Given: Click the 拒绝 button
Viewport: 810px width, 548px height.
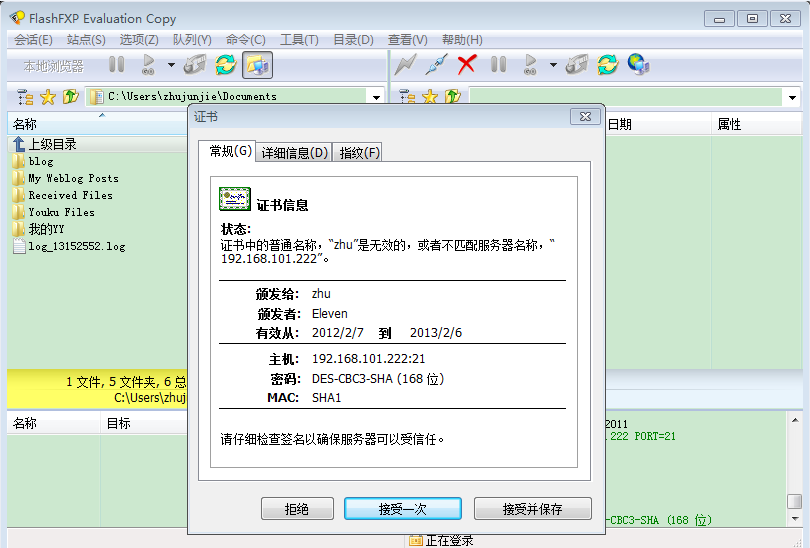Looking at the screenshot, I should (297, 509).
